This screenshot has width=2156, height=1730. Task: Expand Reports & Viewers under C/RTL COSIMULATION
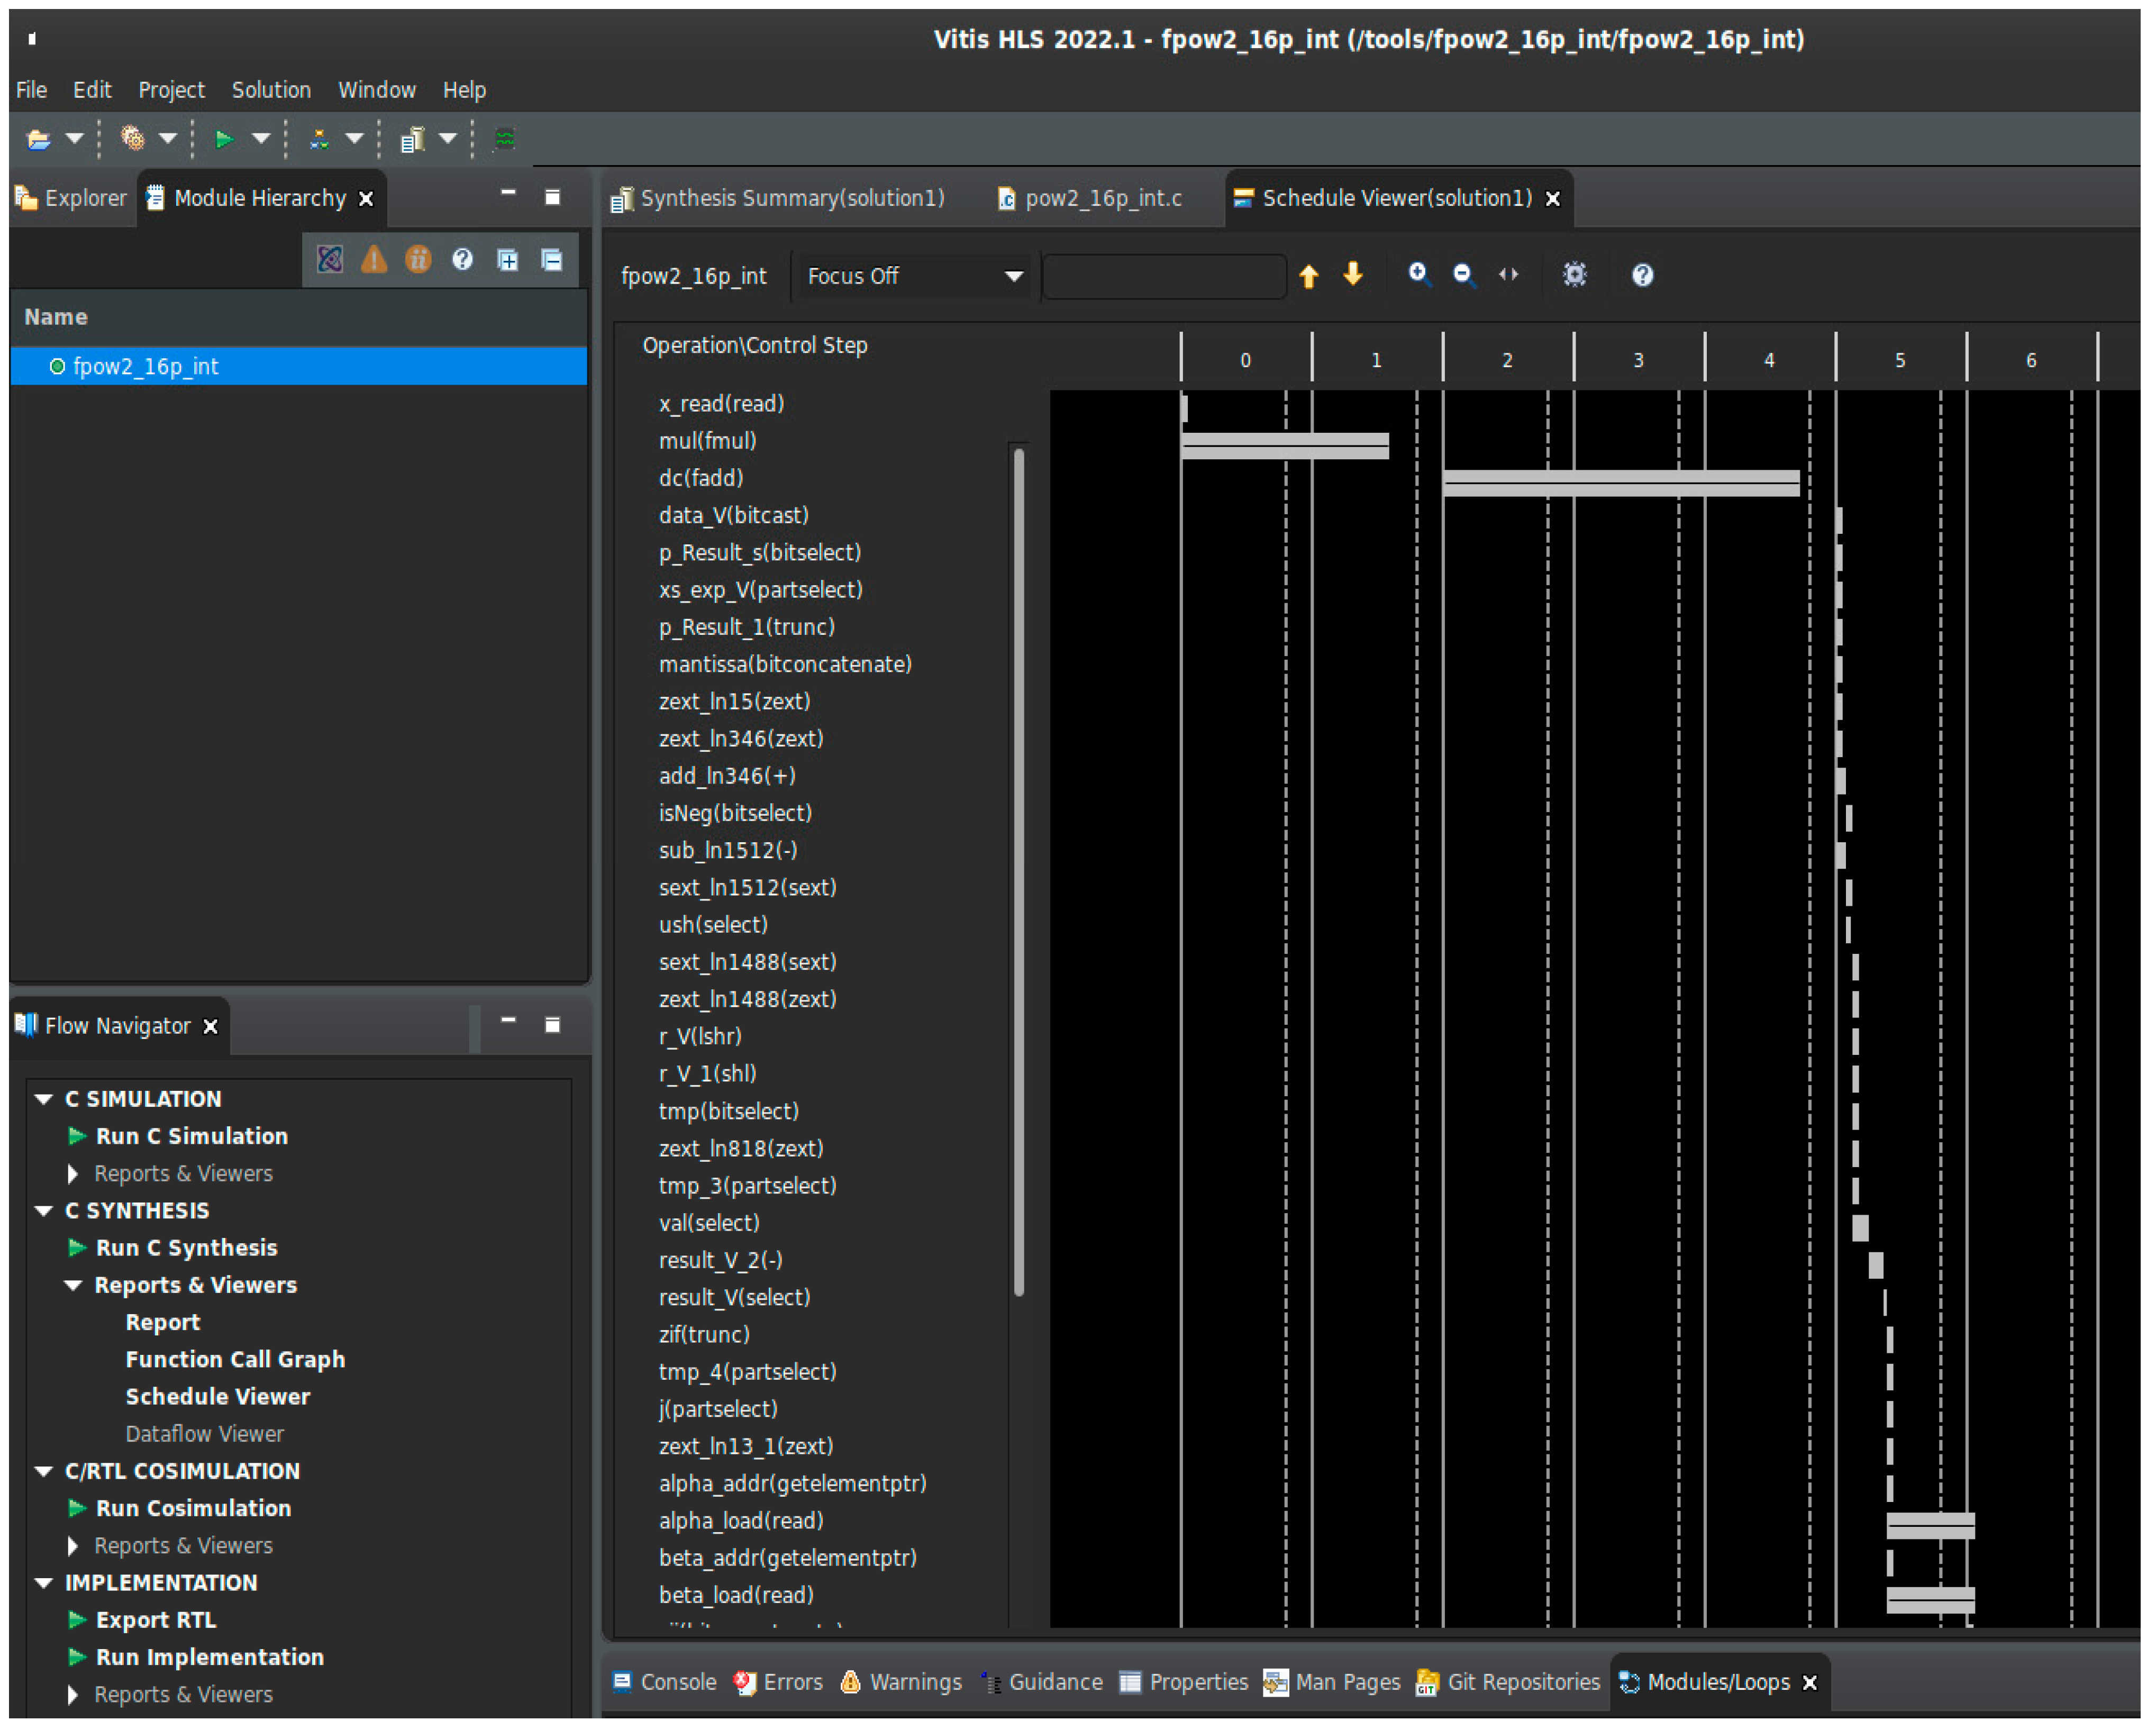pos(73,1546)
